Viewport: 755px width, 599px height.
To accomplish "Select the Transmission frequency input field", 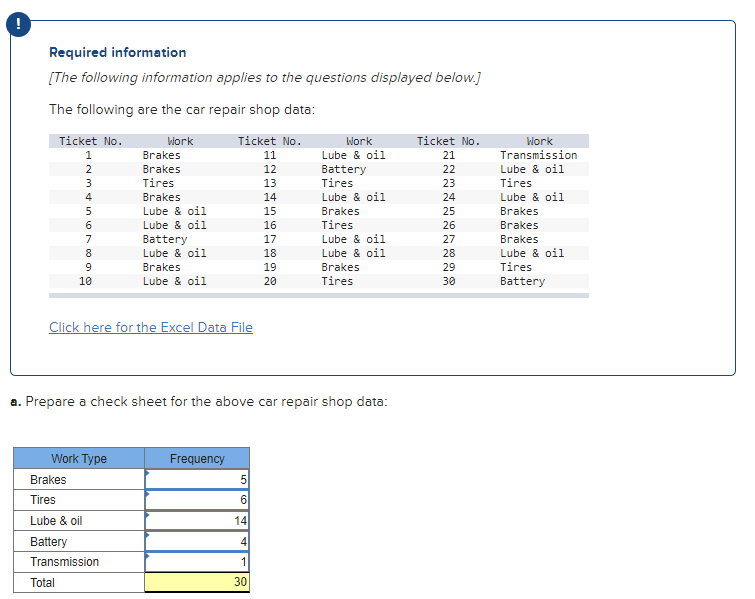I will pyautogui.click(x=197, y=562).
